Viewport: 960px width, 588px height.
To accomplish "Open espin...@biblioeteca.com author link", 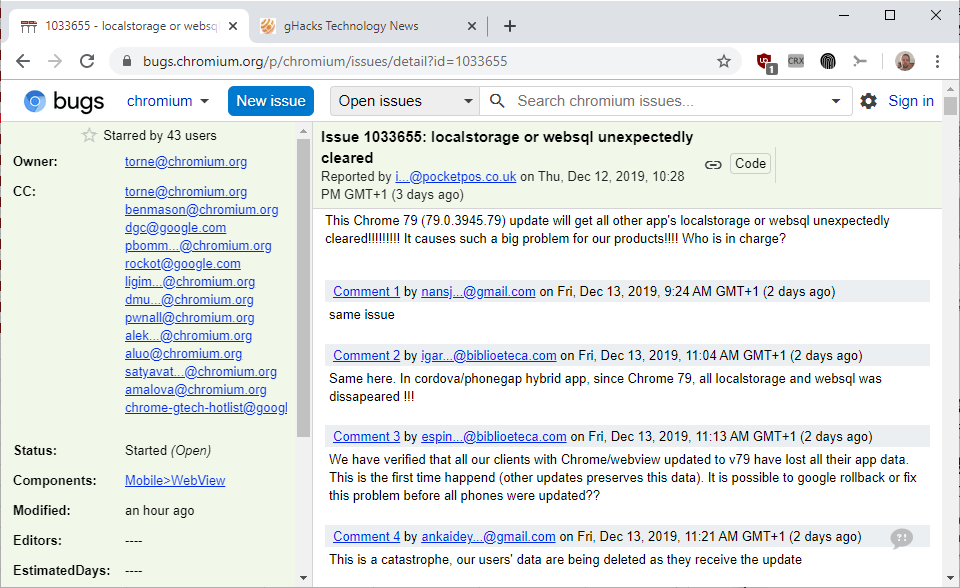I will click(493, 437).
